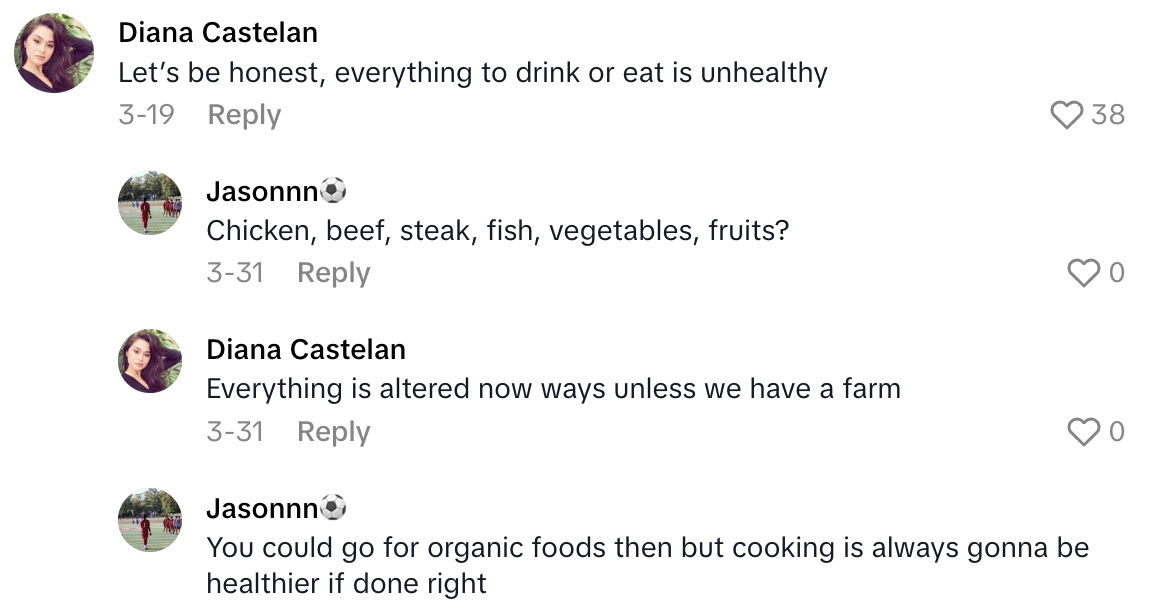Open Diana Castelan's avatar on the top comment
The height and width of the screenshot is (608, 1154).
[54, 53]
